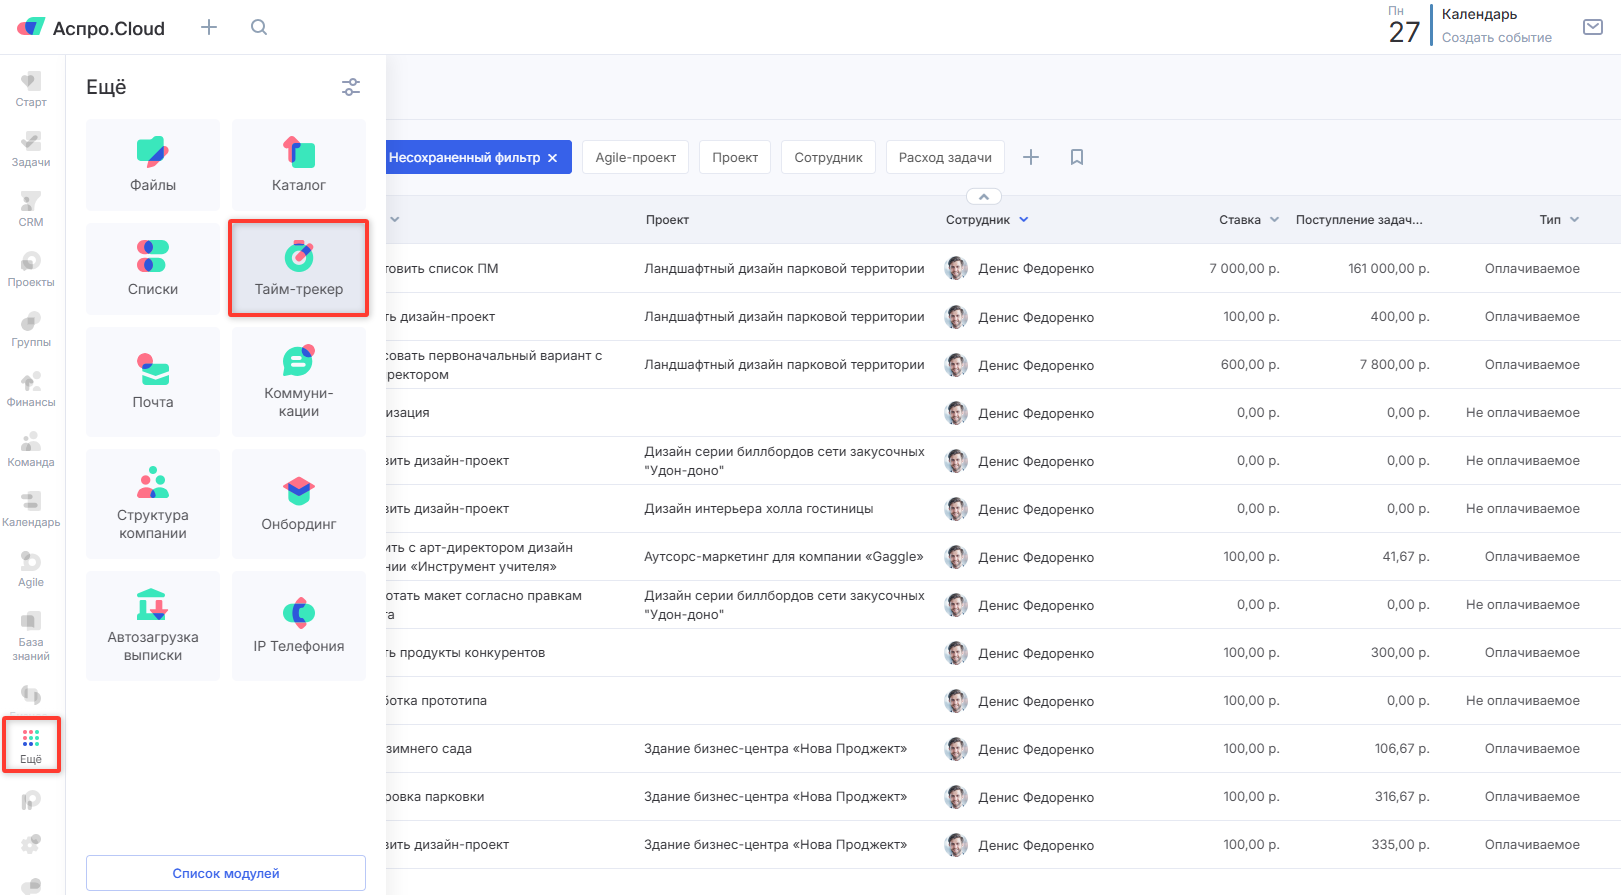Select the Agile-проект filter tab
The width and height of the screenshot is (1621, 895).
635,157
